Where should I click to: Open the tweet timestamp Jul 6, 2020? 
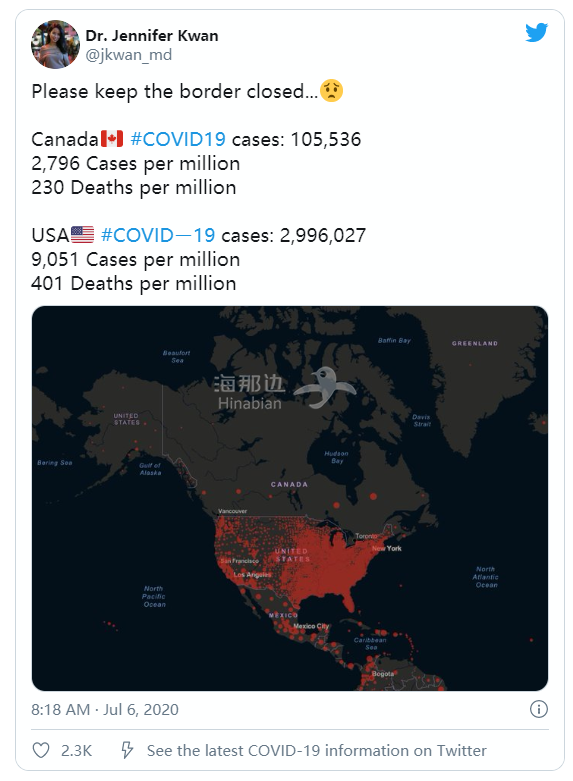point(141,709)
